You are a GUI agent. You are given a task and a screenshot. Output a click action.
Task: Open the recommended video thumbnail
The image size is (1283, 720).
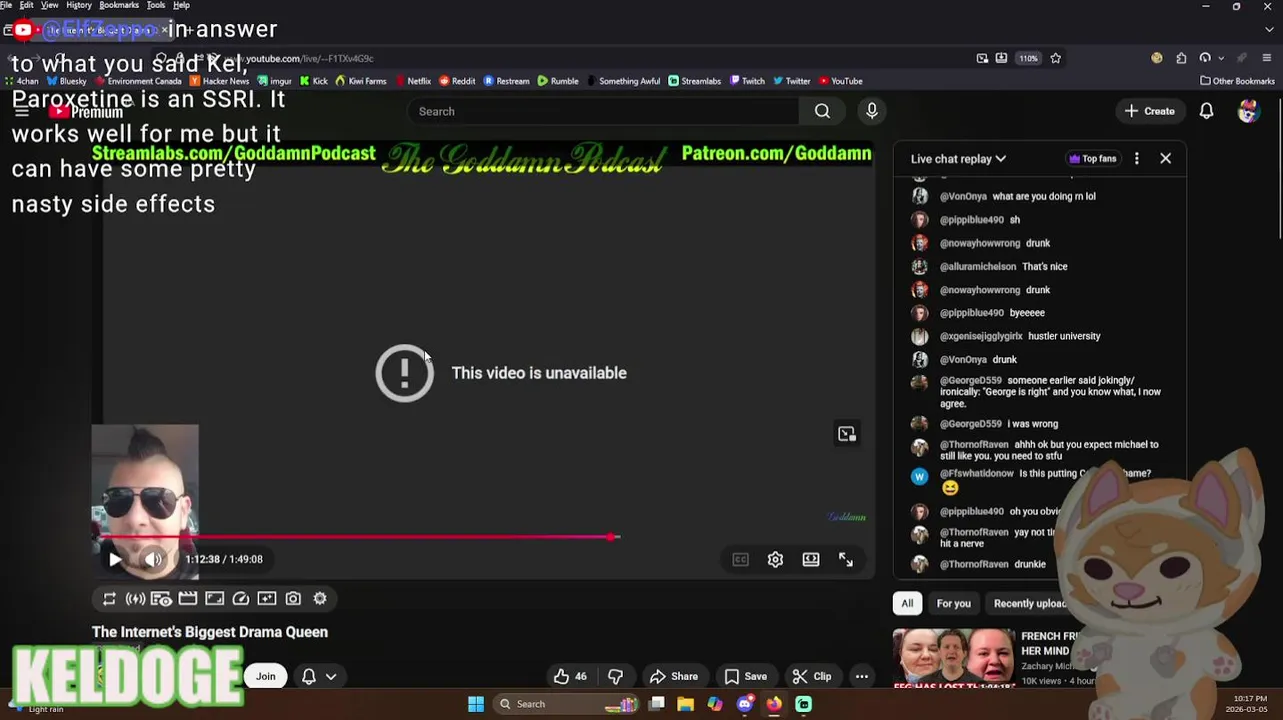953,657
